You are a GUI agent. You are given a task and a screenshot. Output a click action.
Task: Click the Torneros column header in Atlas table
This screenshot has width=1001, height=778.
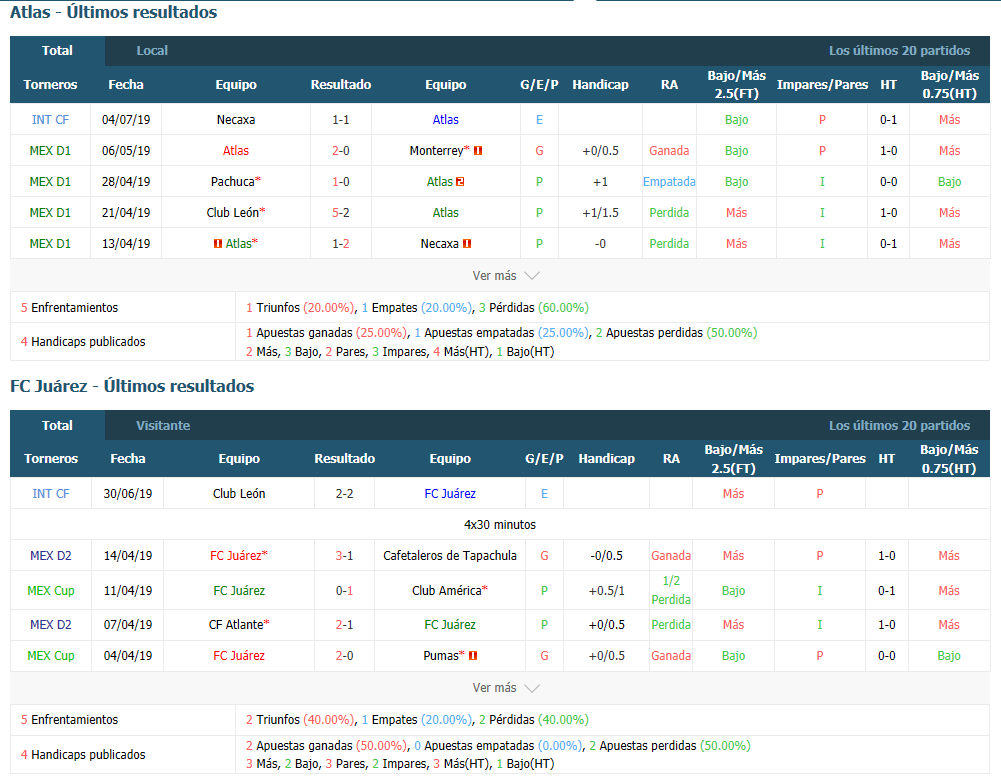pos(50,85)
